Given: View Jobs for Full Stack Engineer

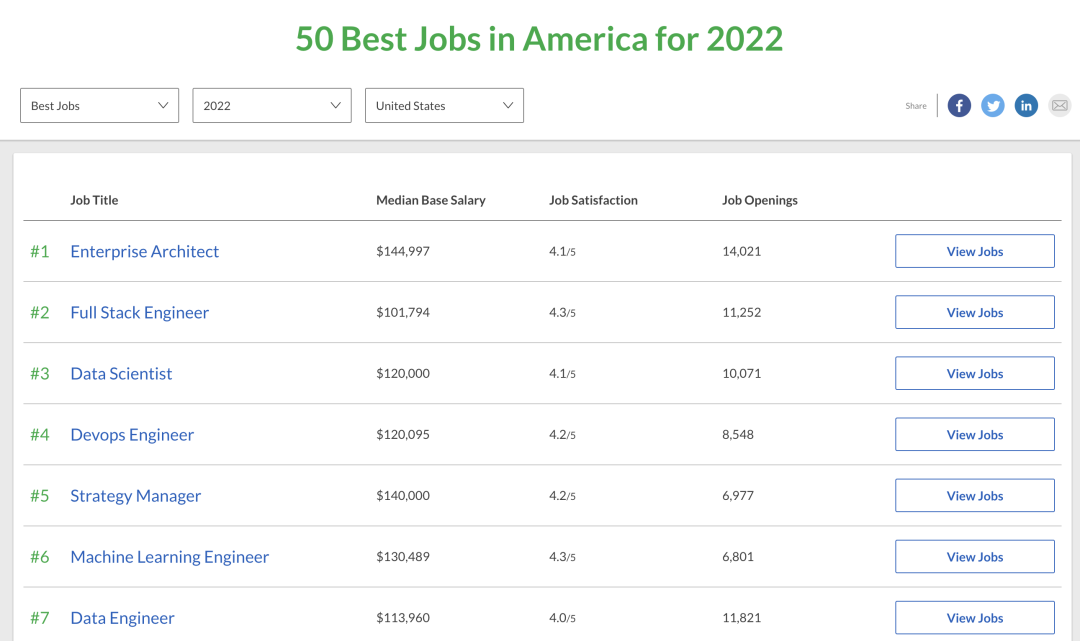Looking at the screenshot, I should click(975, 313).
